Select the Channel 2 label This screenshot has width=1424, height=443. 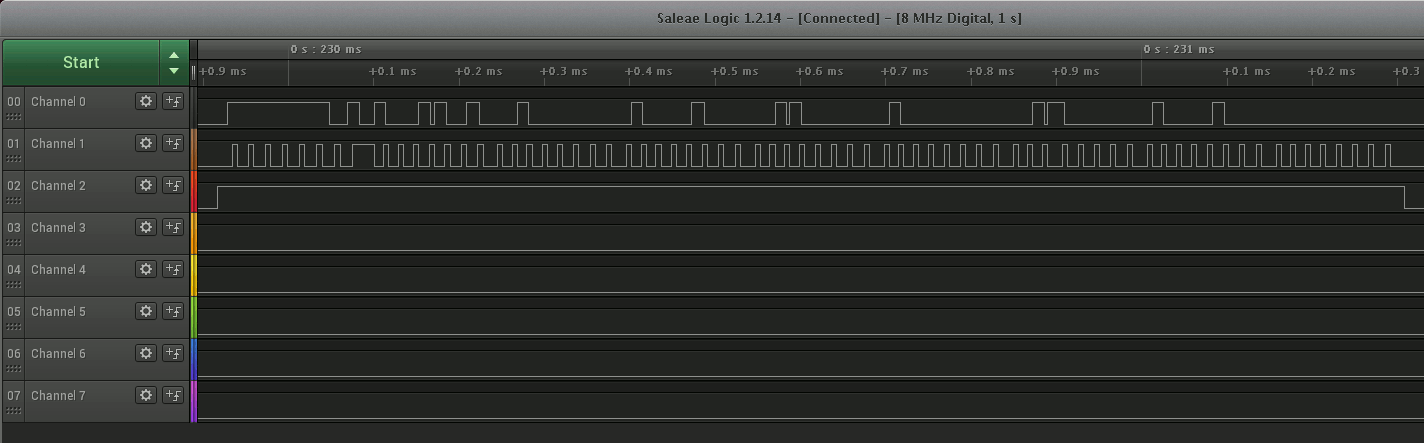point(58,186)
